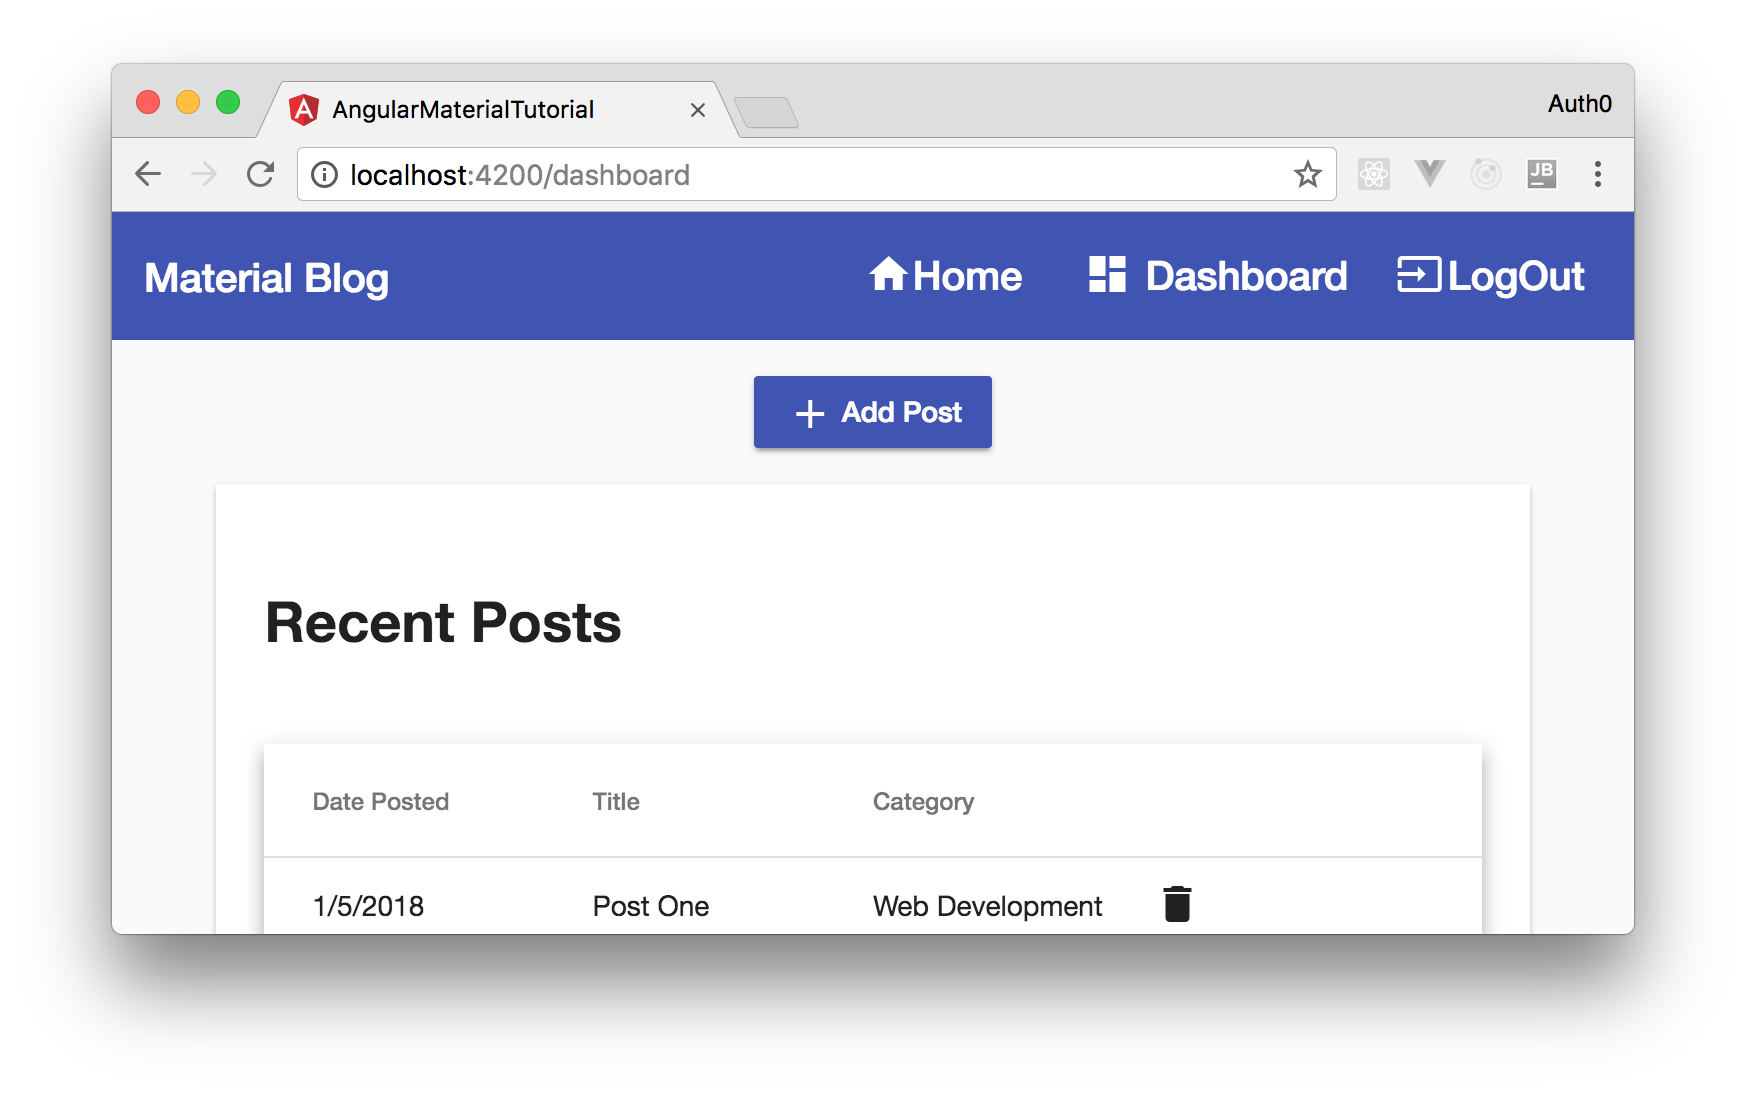Select the Post One title cell
This screenshot has height=1094, width=1746.
click(651, 906)
